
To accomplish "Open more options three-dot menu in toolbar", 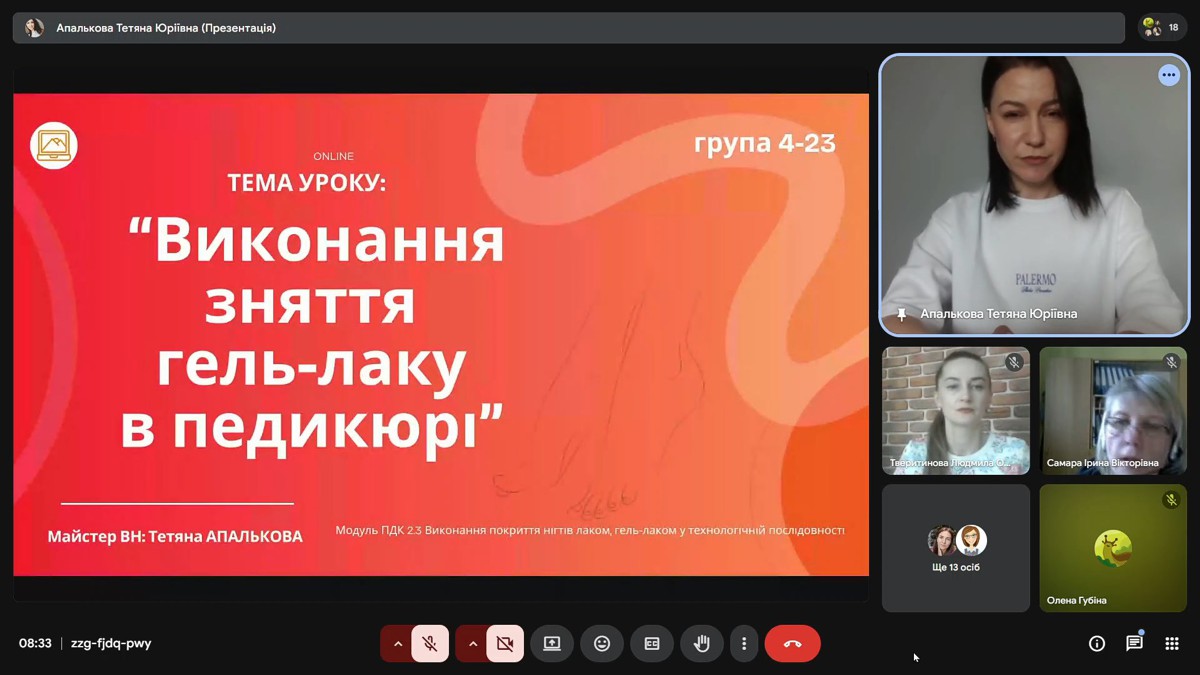I will coord(744,644).
